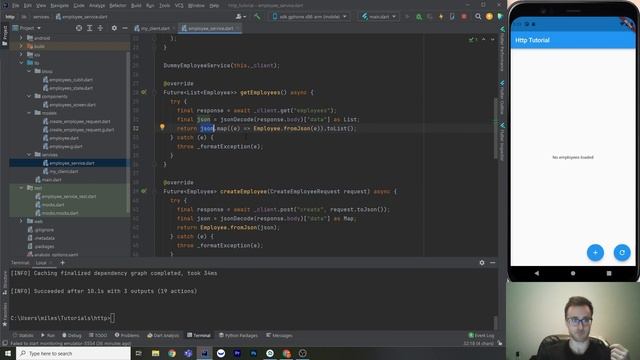Collapse the test folder

click(x=22, y=188)
